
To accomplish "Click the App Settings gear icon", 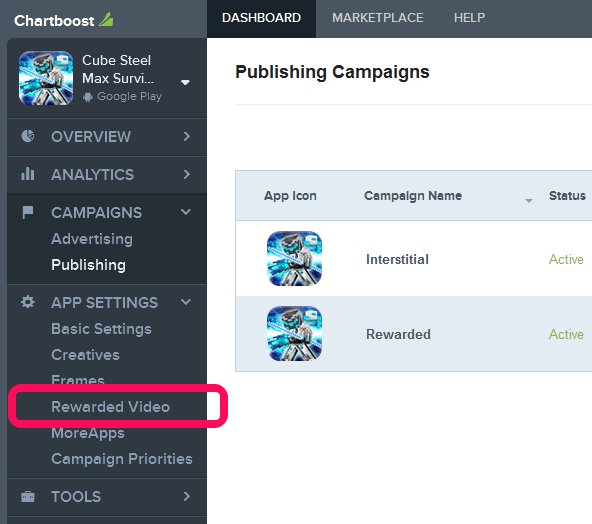I will click(x=28, y=302).
